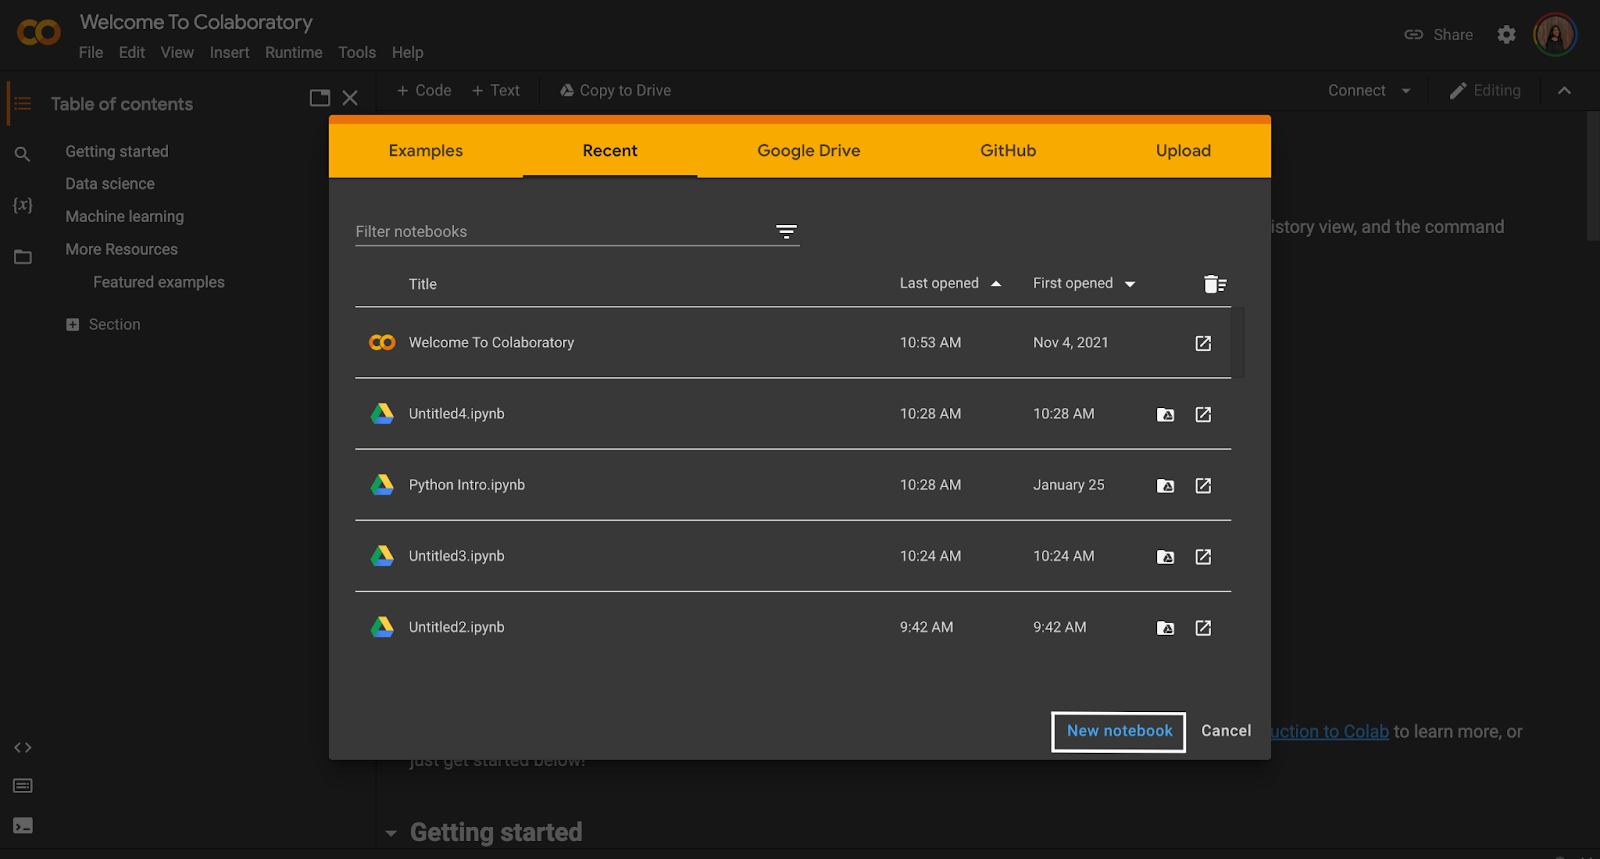Open the Find and replace search icon
1600x859 pixels.
pos(22,154)
